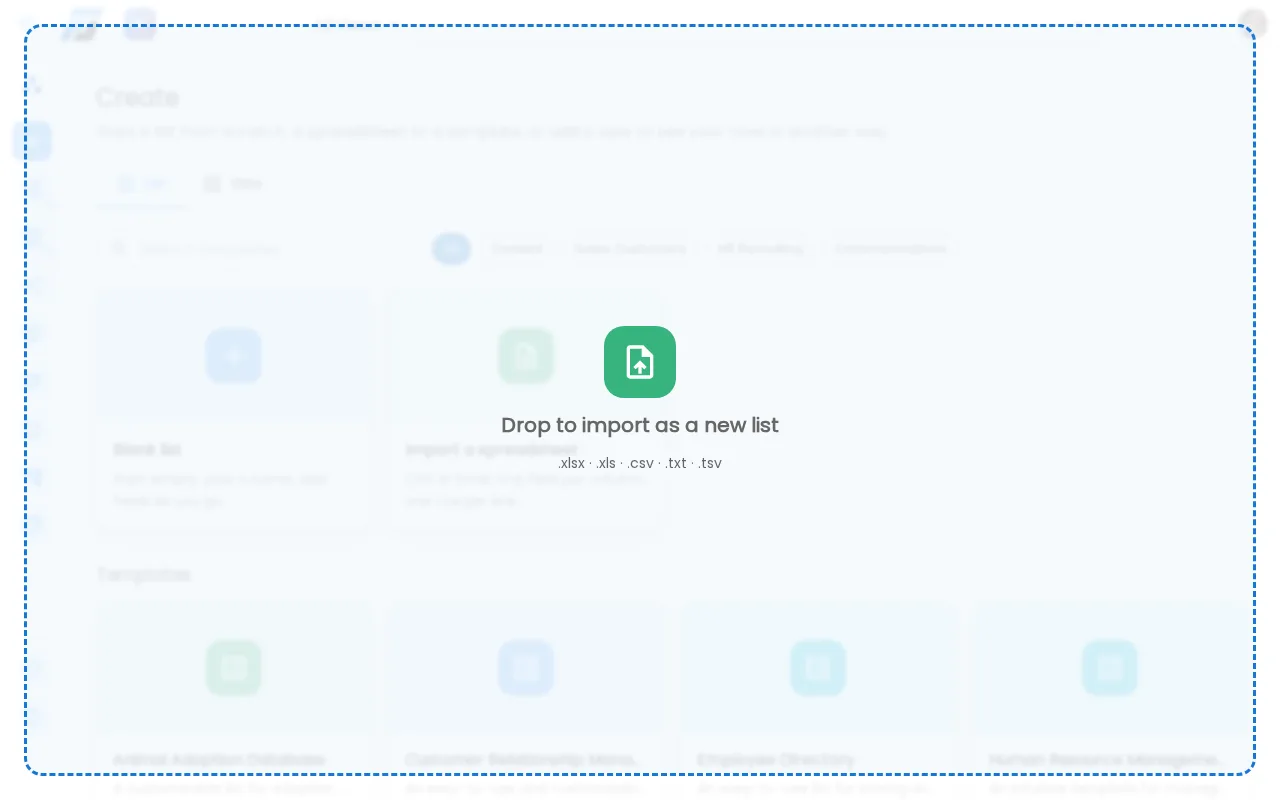The height and width of the screenshot is (800, 1280).
Task: Click the 'Drop to import as a new list' text
Action: coord(640,425)
